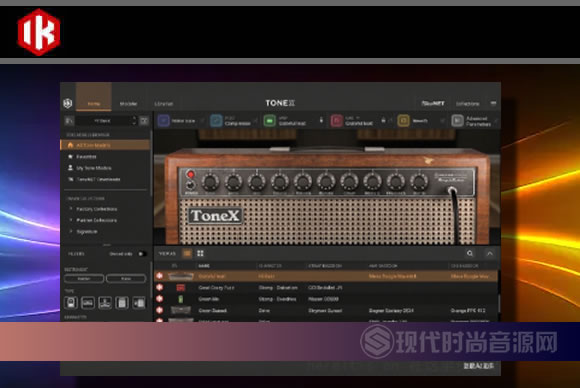Screen dimensions: 580x388
Task: Open ToneNET Downloads in the sidebar
Action: 98,179
